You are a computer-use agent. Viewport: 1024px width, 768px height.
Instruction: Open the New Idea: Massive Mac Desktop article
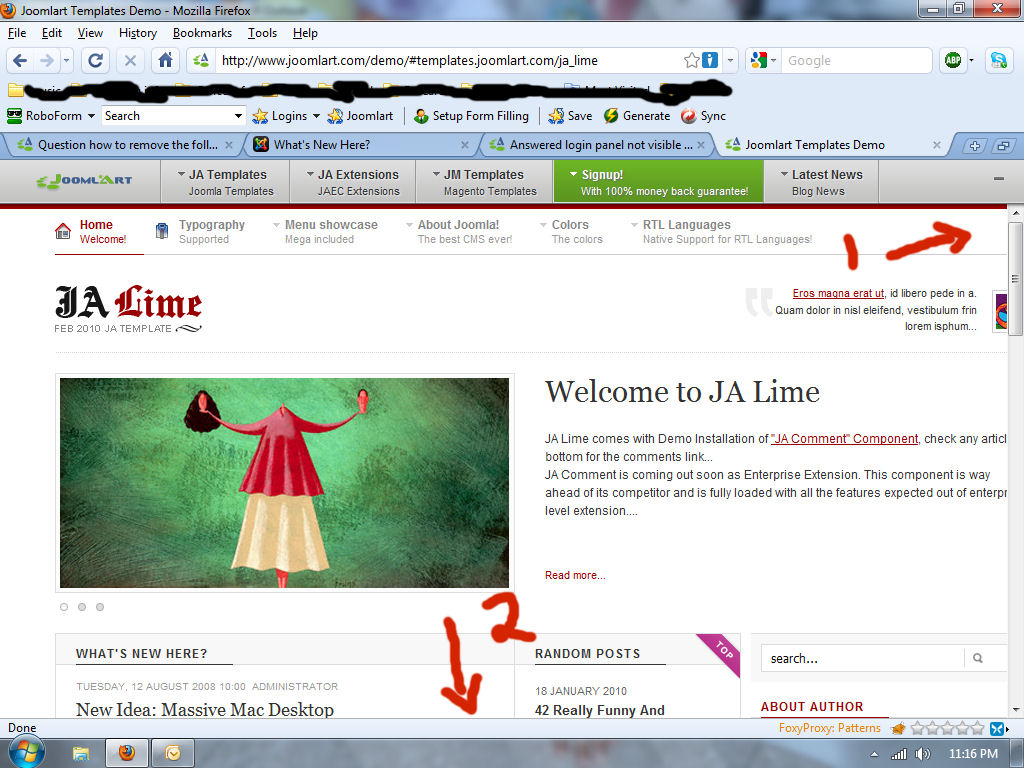pos(205,709)
